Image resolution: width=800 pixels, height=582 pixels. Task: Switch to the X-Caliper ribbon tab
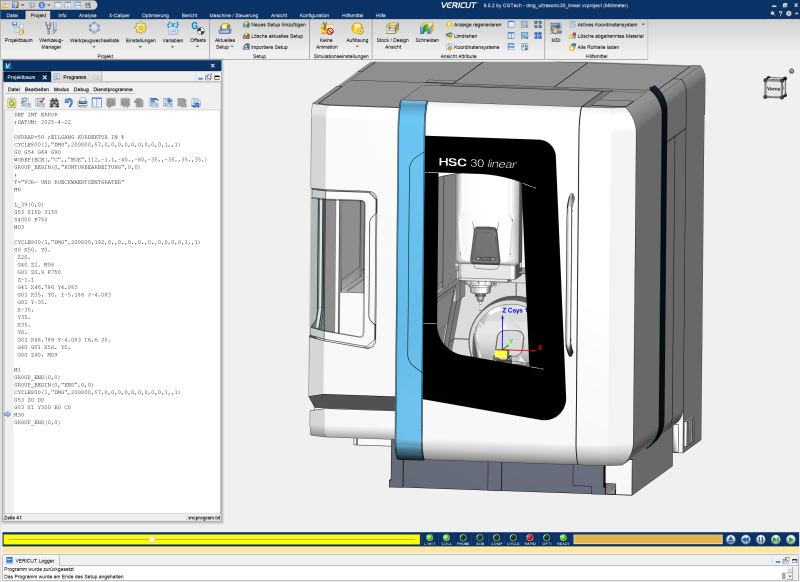coord(119,15)
